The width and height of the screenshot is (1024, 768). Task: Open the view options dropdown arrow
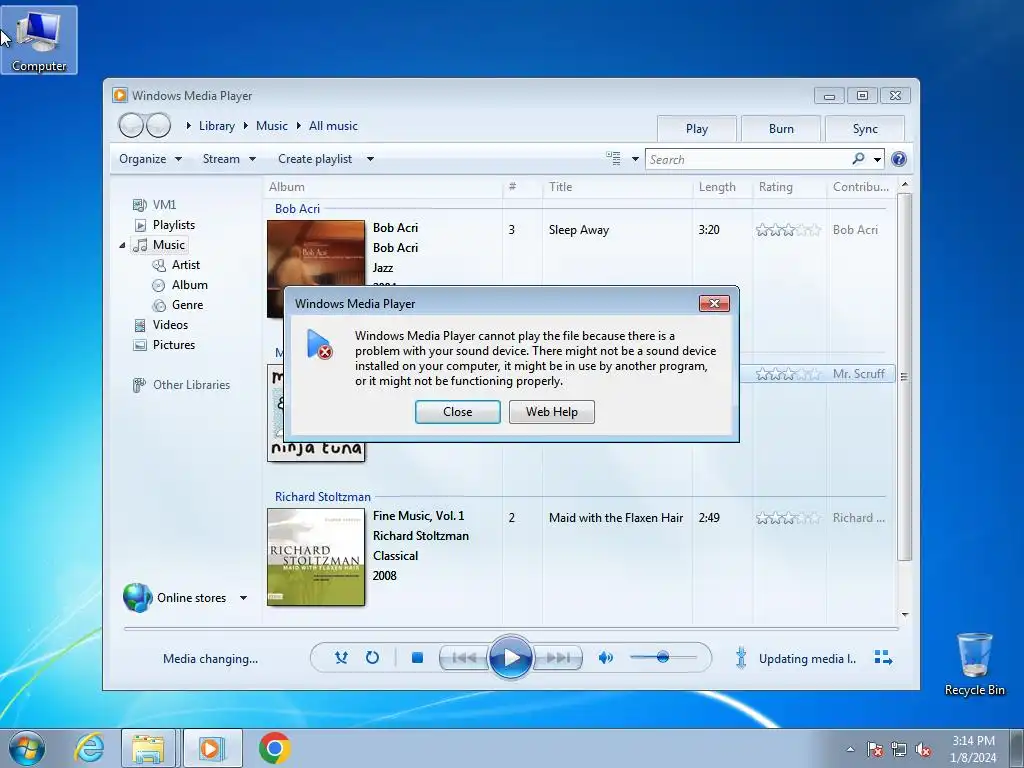tap(635, 159)
